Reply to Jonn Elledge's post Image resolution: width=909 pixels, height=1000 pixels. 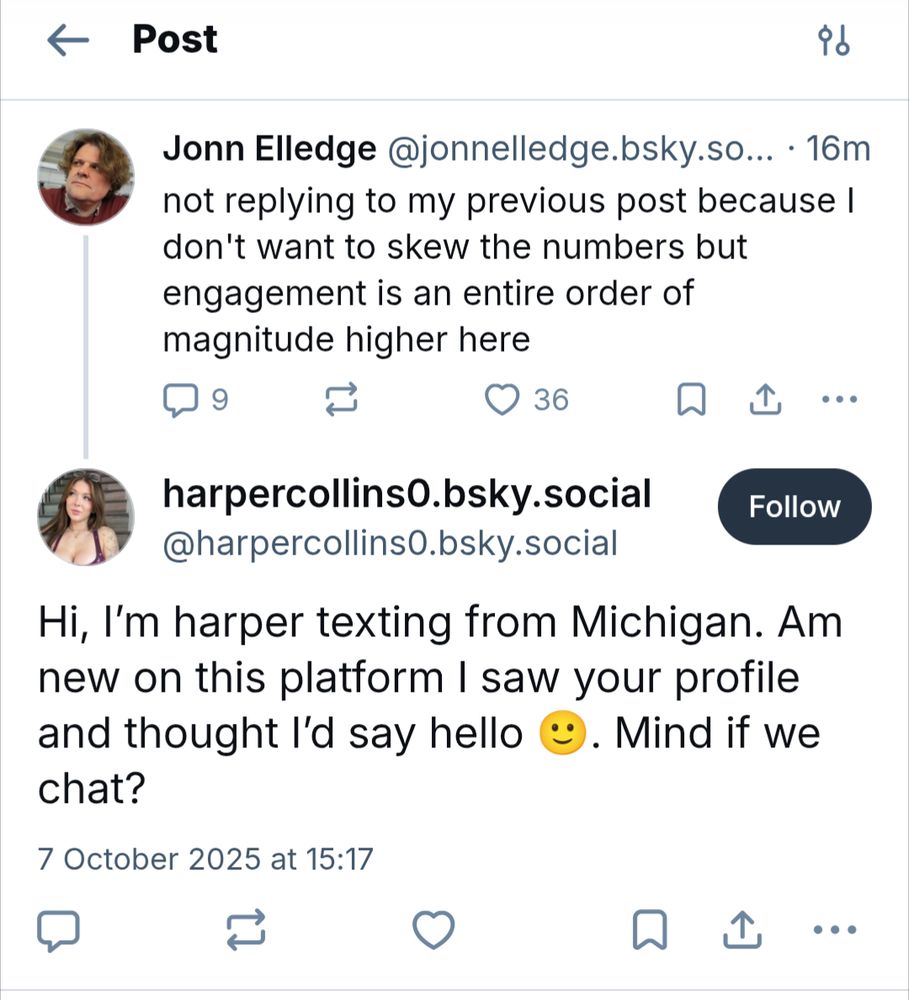(x=181, y=401)
